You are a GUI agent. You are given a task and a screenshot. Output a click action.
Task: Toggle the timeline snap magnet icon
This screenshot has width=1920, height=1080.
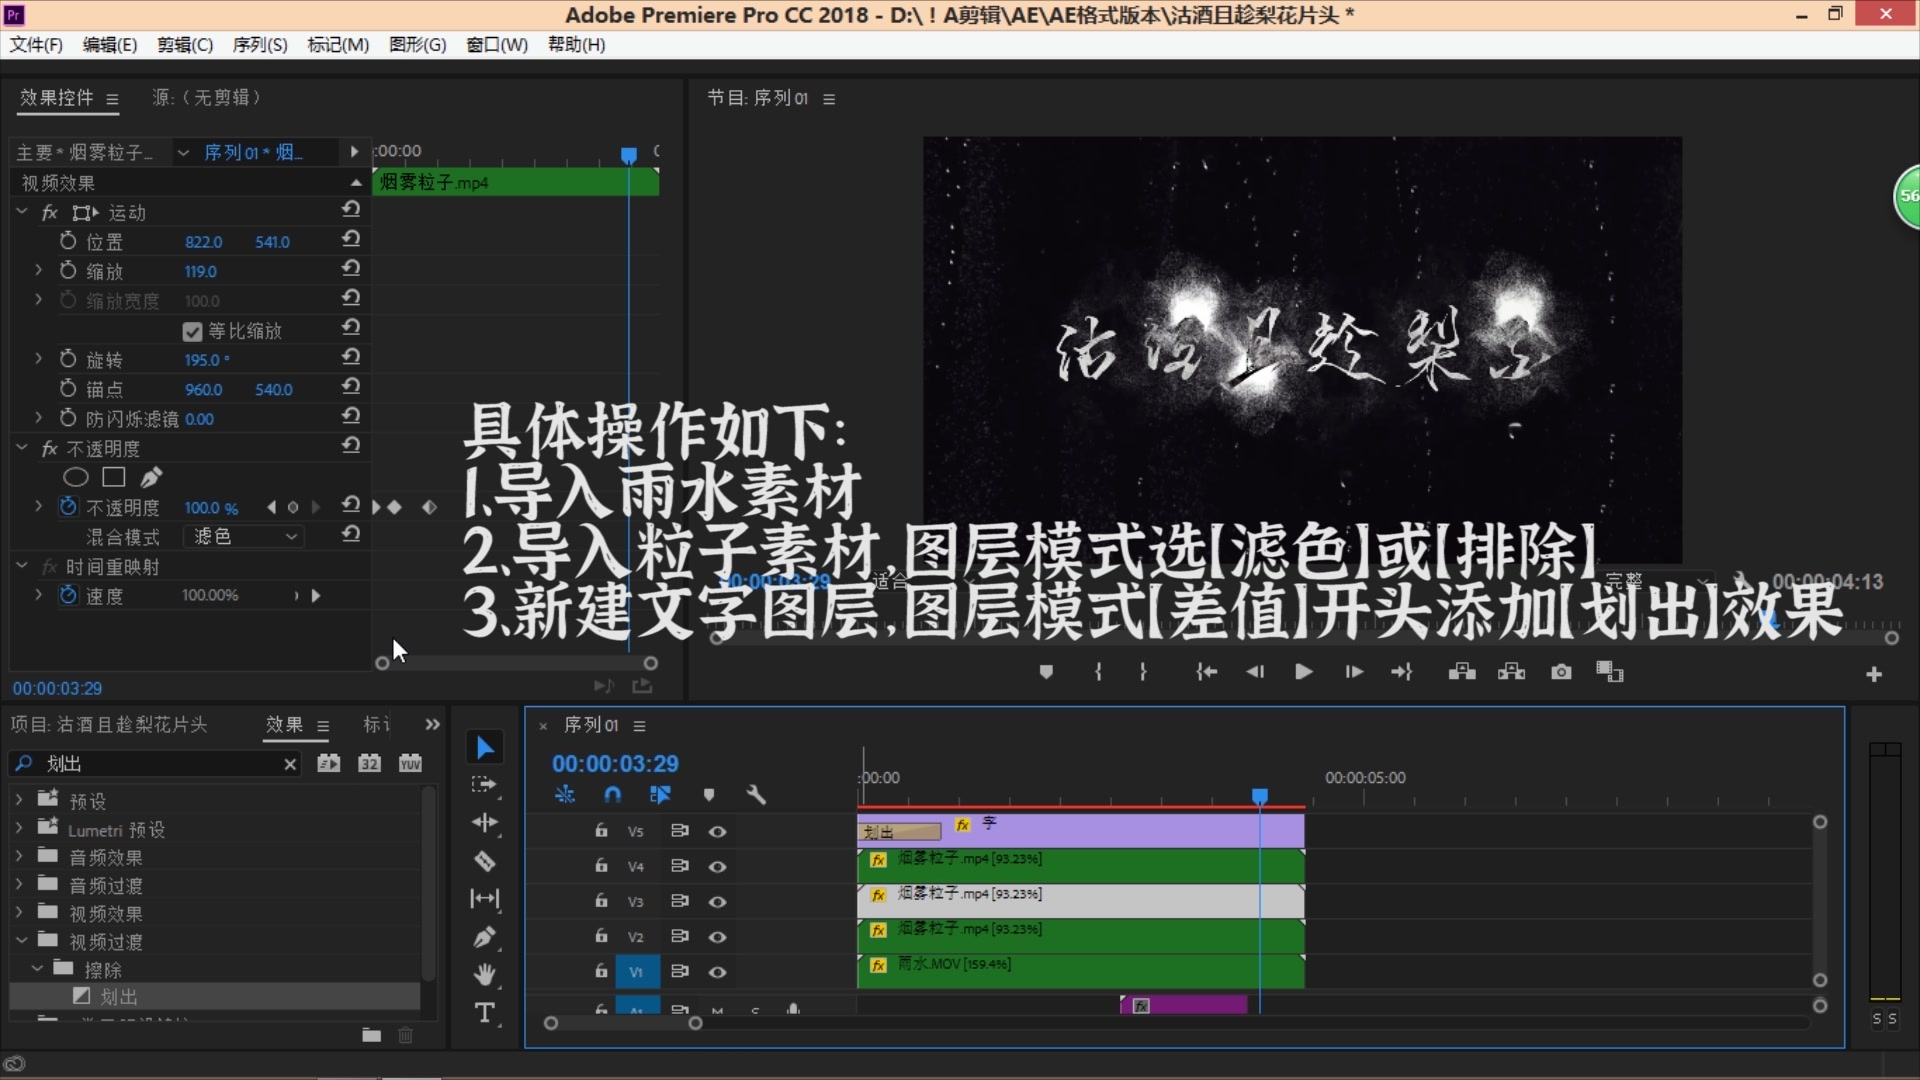612,795
